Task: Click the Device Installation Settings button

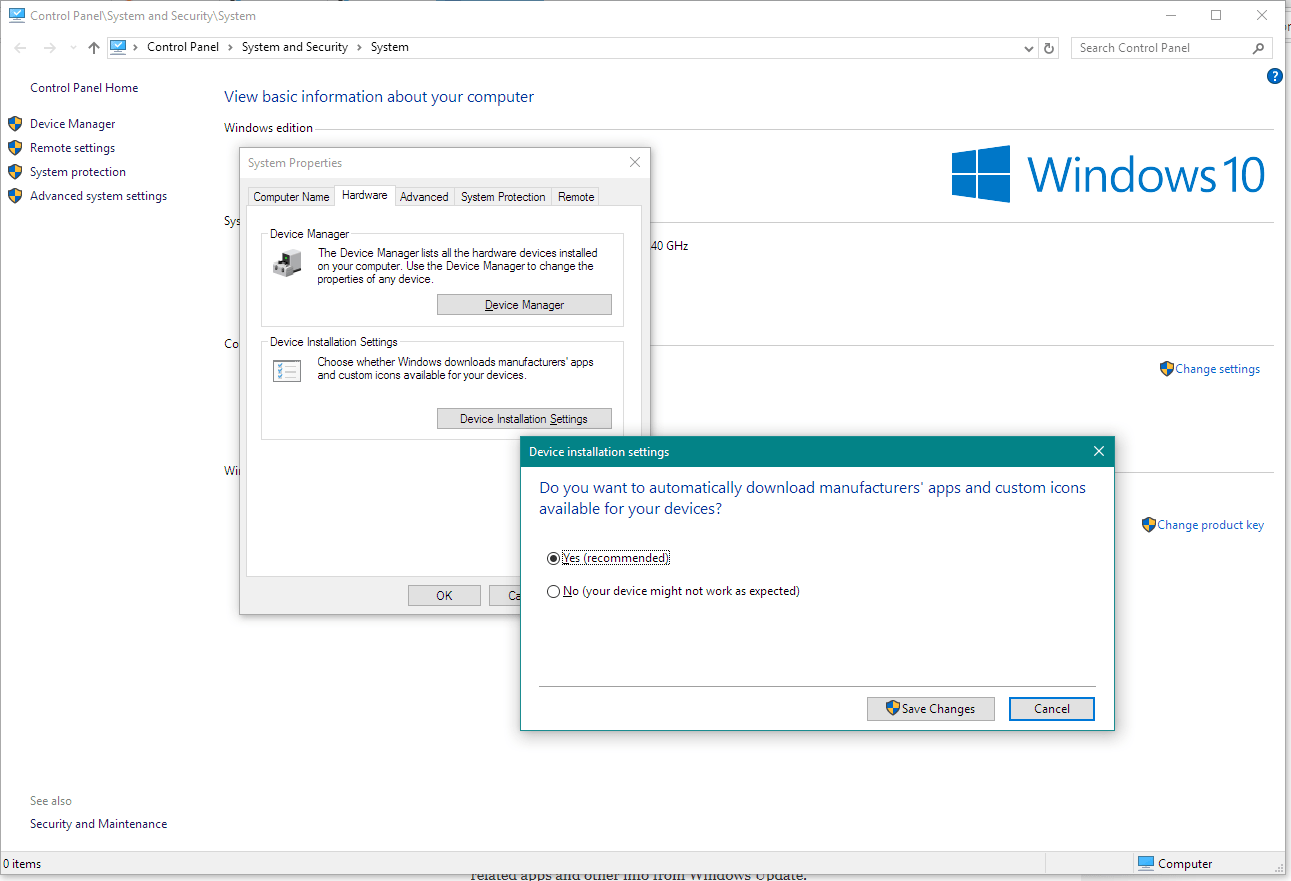Action: [524, 419]
